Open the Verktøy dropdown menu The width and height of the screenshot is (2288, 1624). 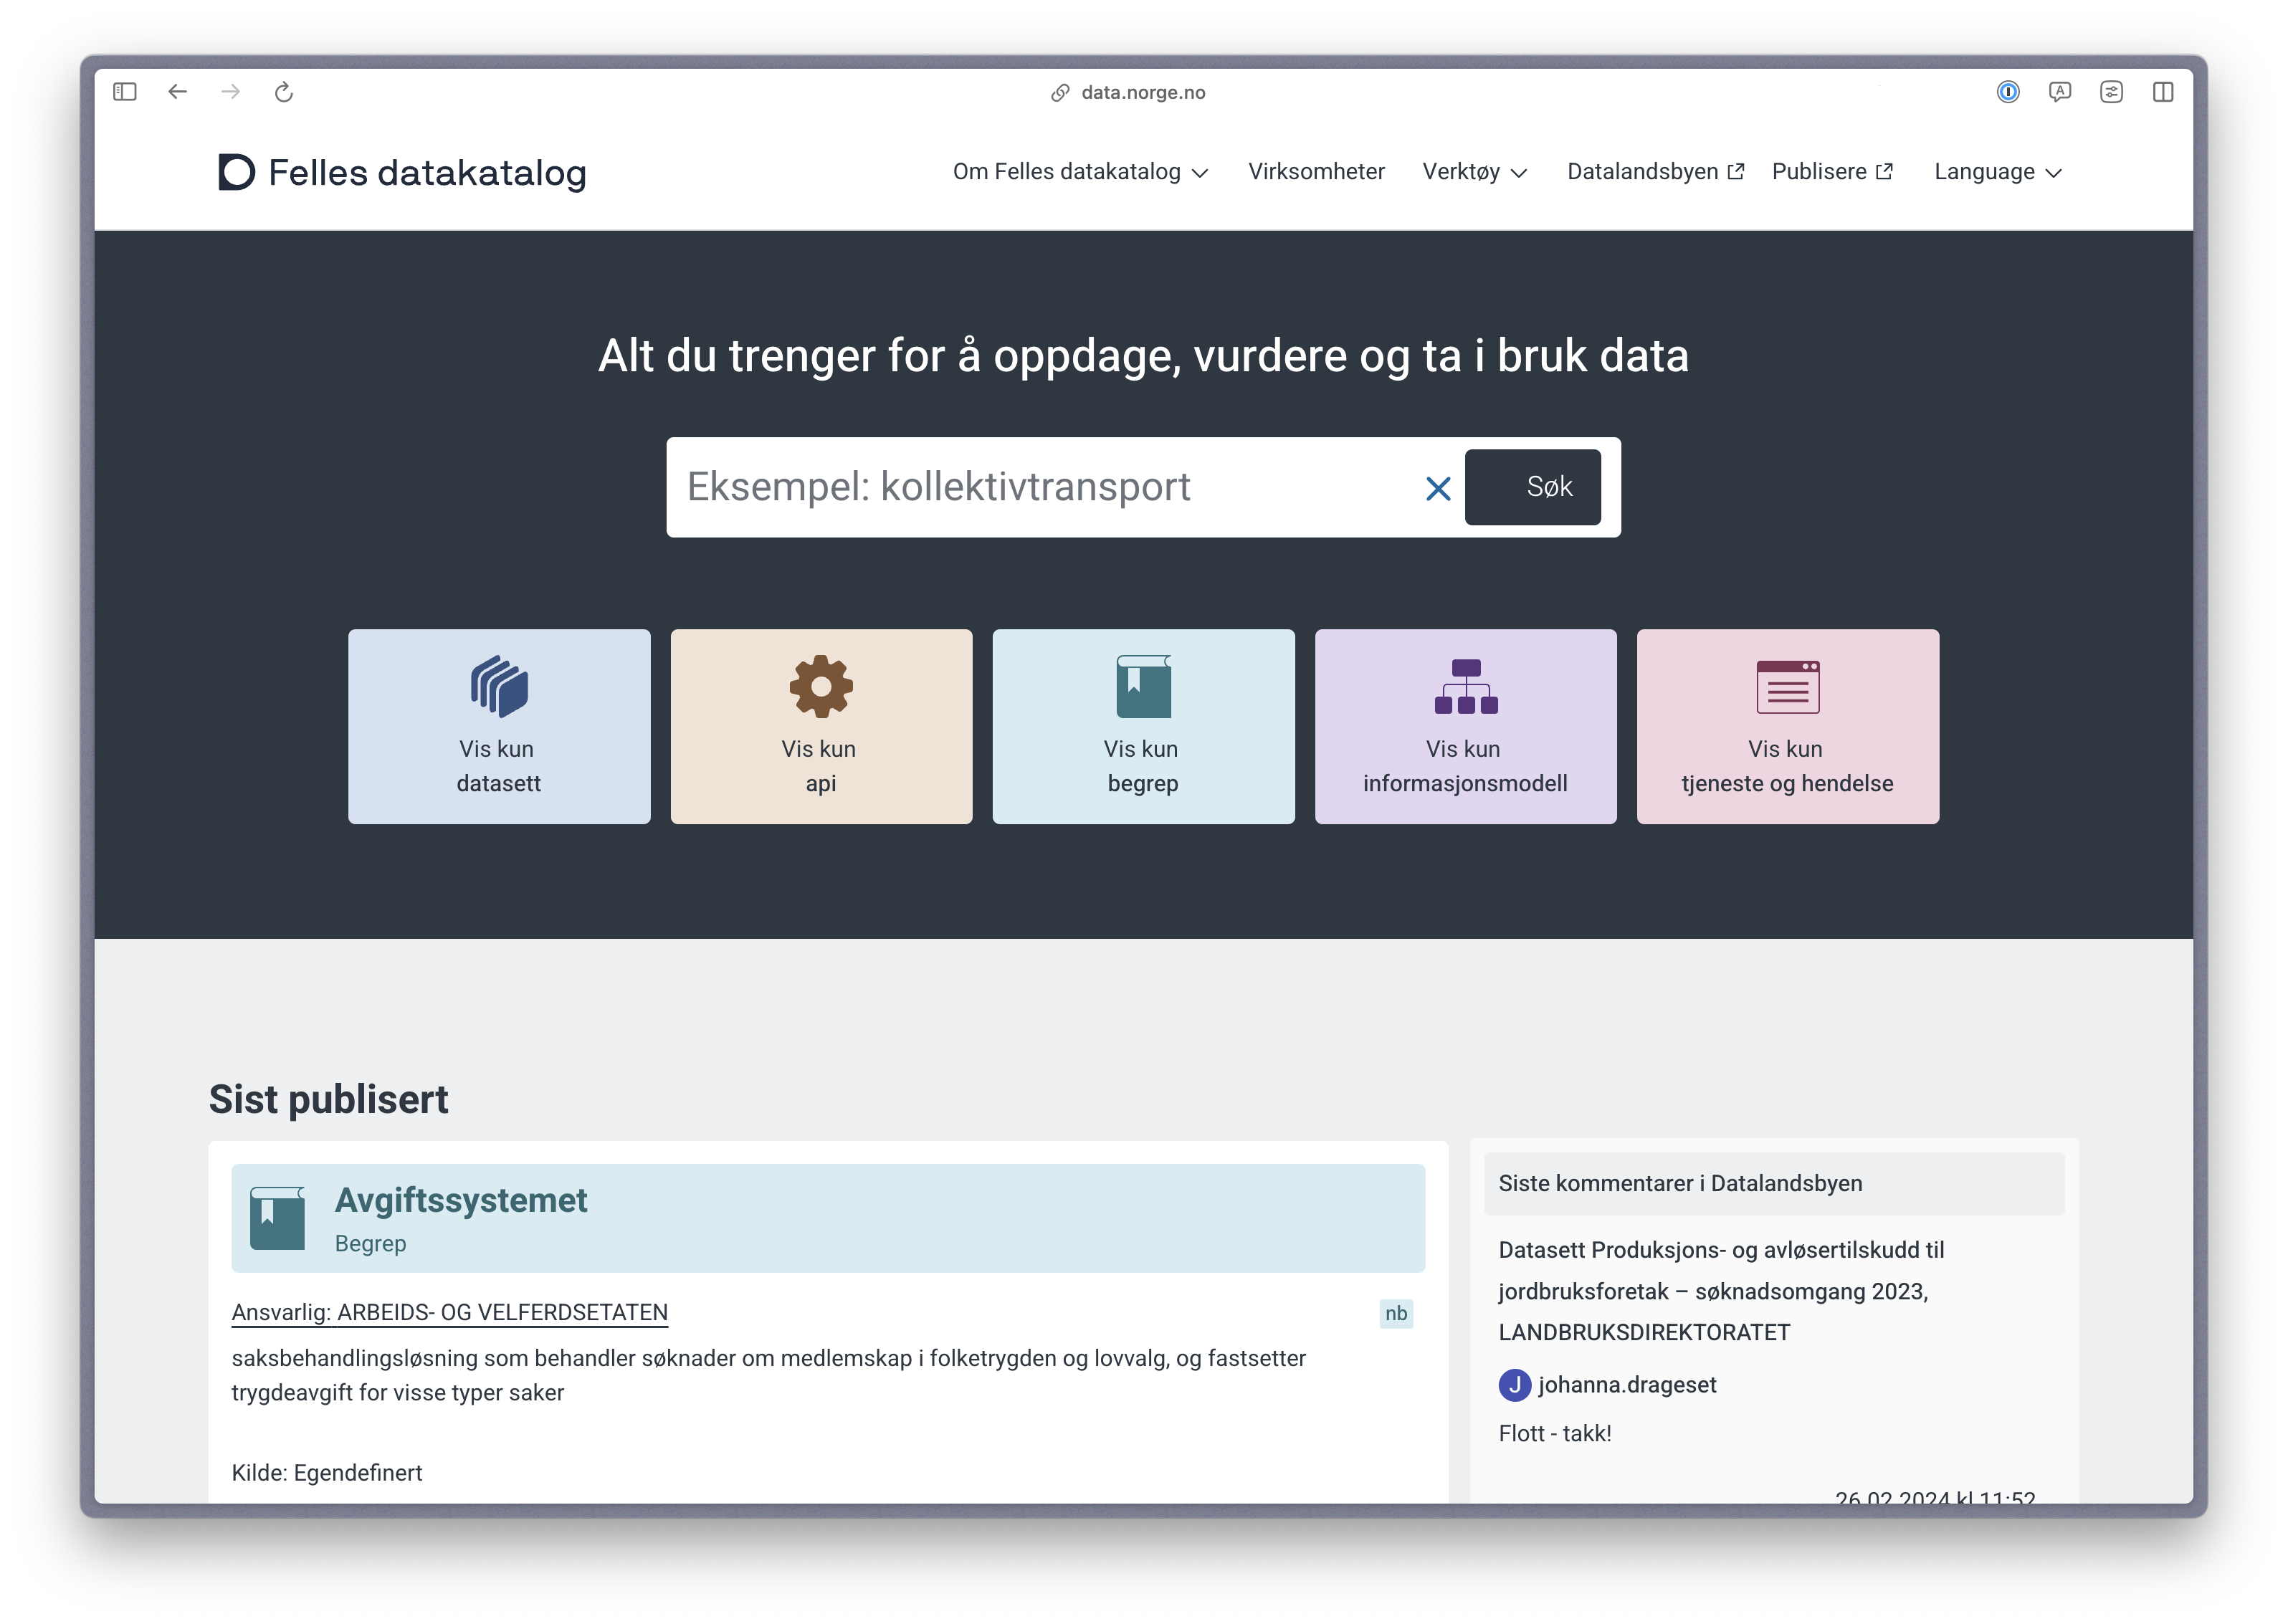[1474, 171]
